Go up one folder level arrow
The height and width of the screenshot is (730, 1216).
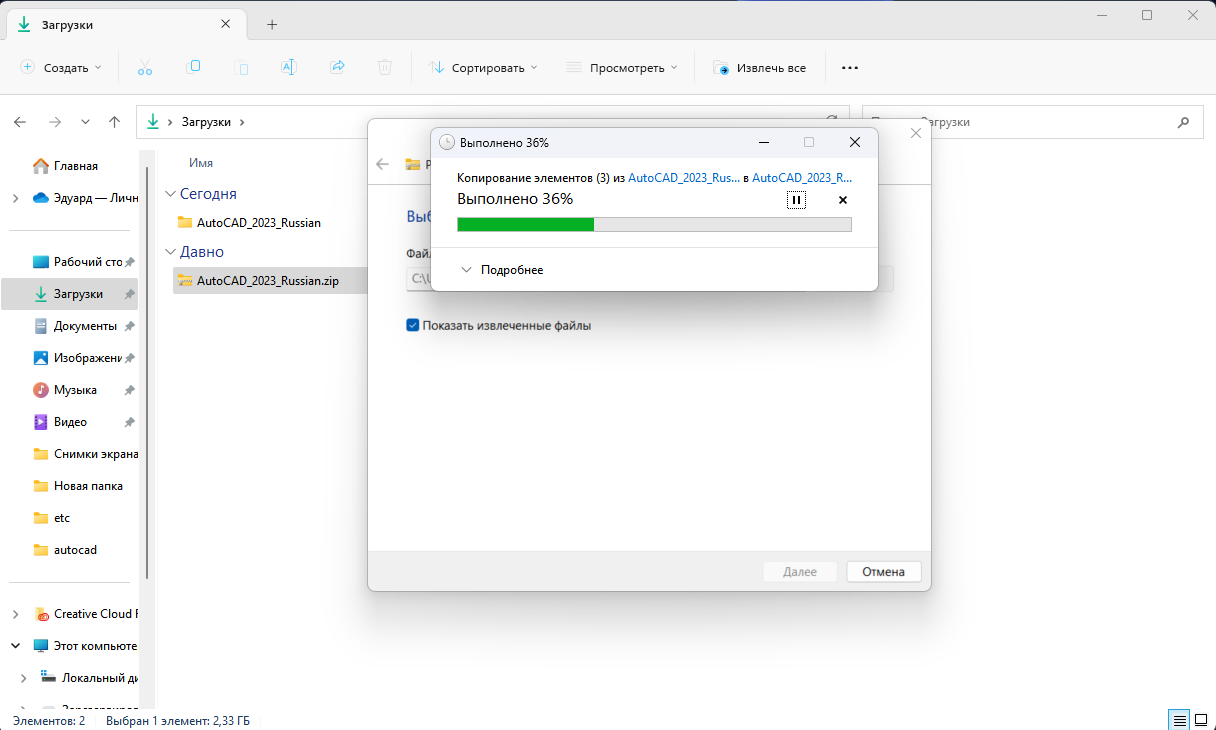coord(115,122)
